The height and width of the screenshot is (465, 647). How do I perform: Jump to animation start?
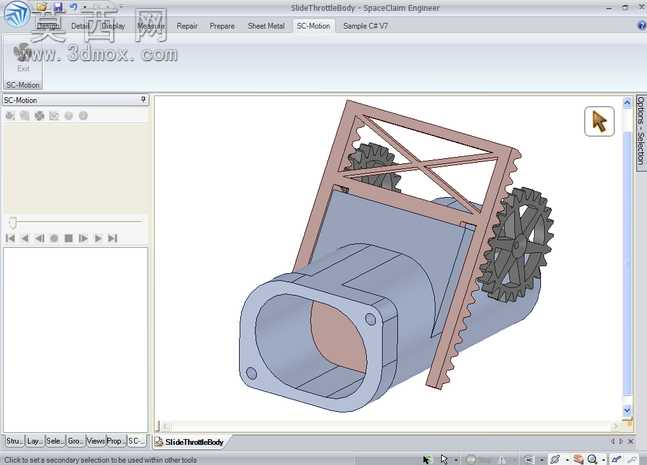[x=10, y=238]
